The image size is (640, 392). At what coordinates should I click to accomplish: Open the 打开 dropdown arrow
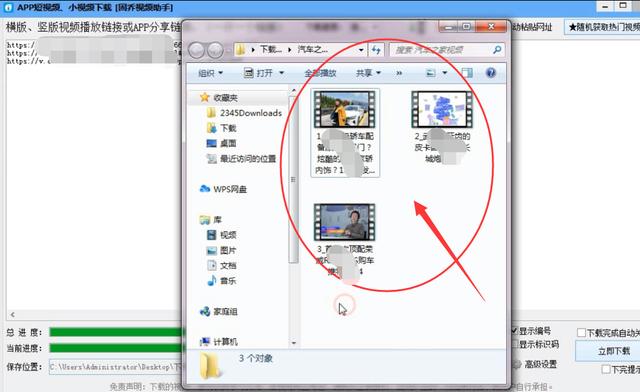[x=281, y=73]
